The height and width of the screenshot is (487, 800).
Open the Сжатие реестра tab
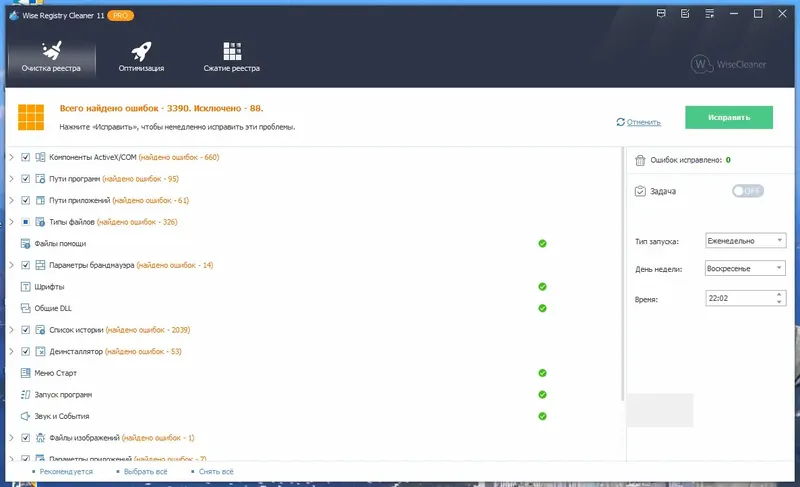click(232, 57)
